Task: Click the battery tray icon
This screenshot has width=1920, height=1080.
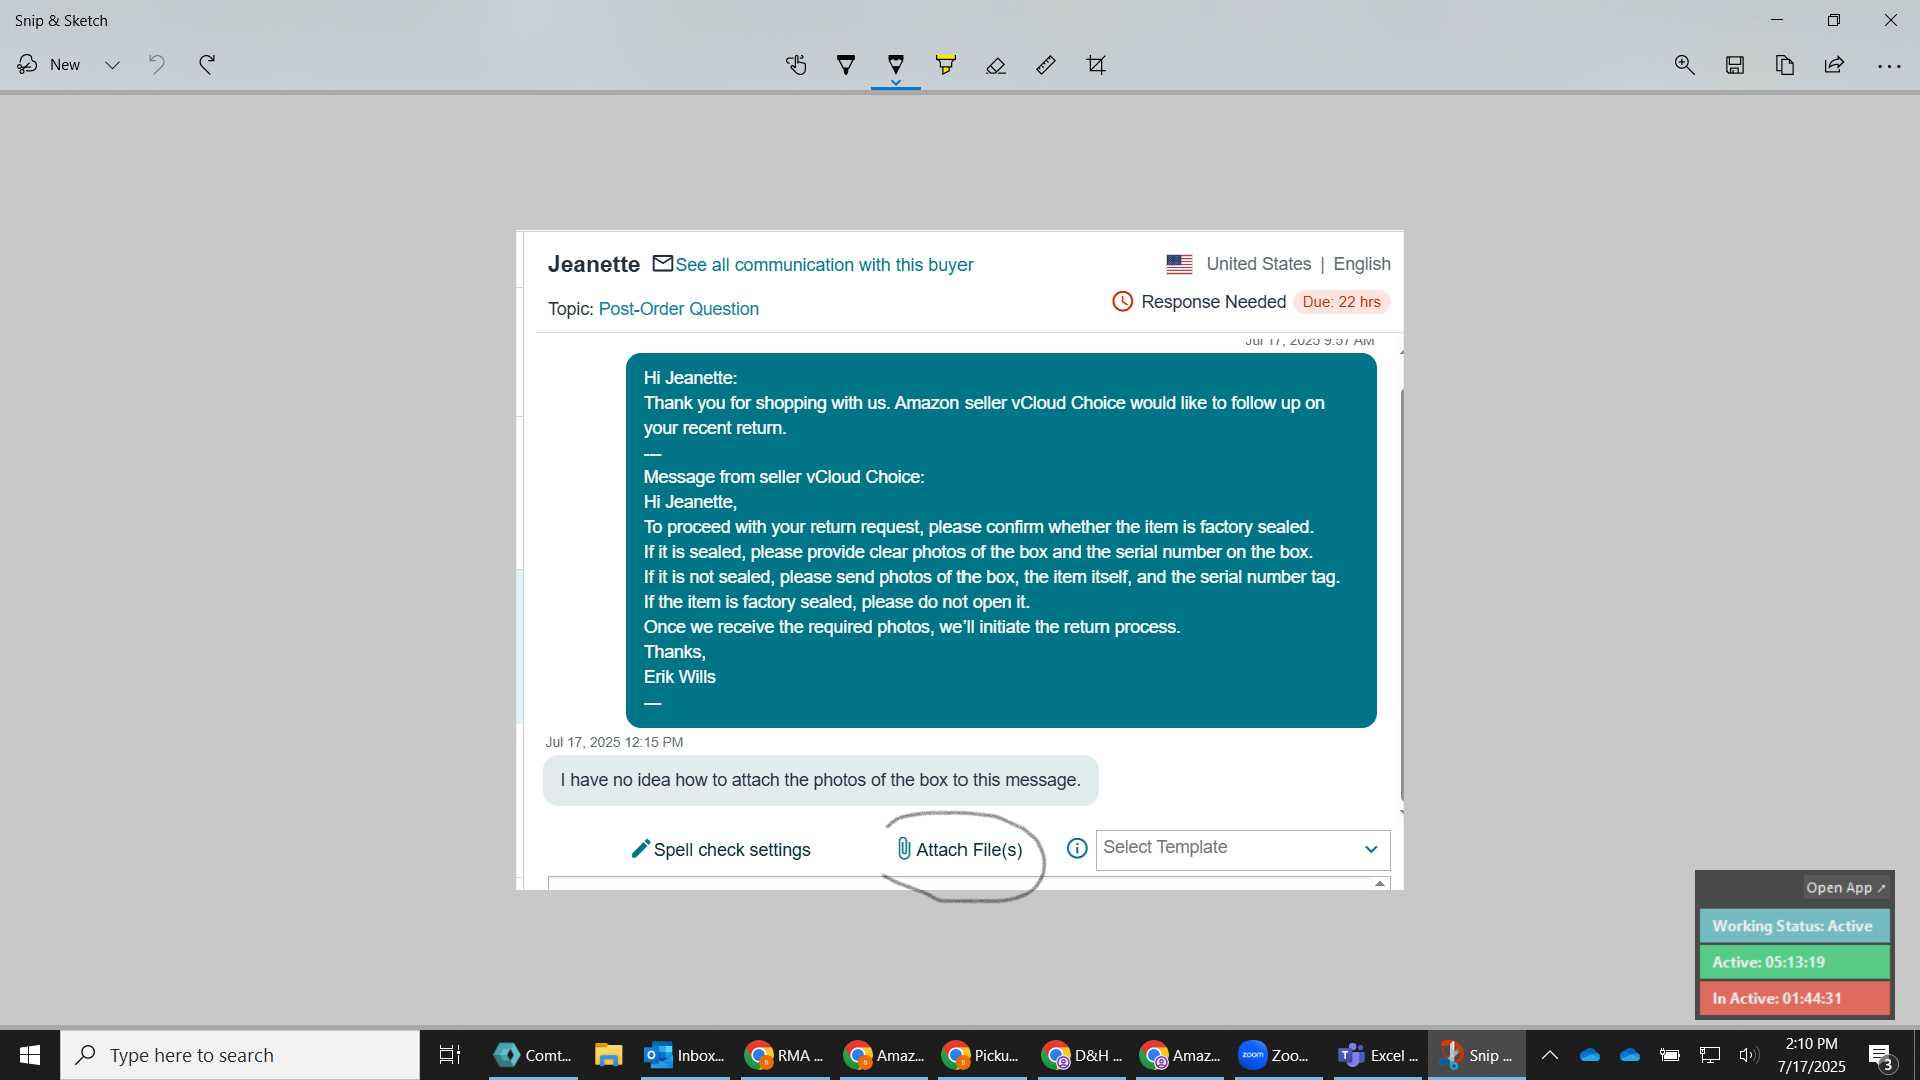Action: (x=1669, y=1055)
